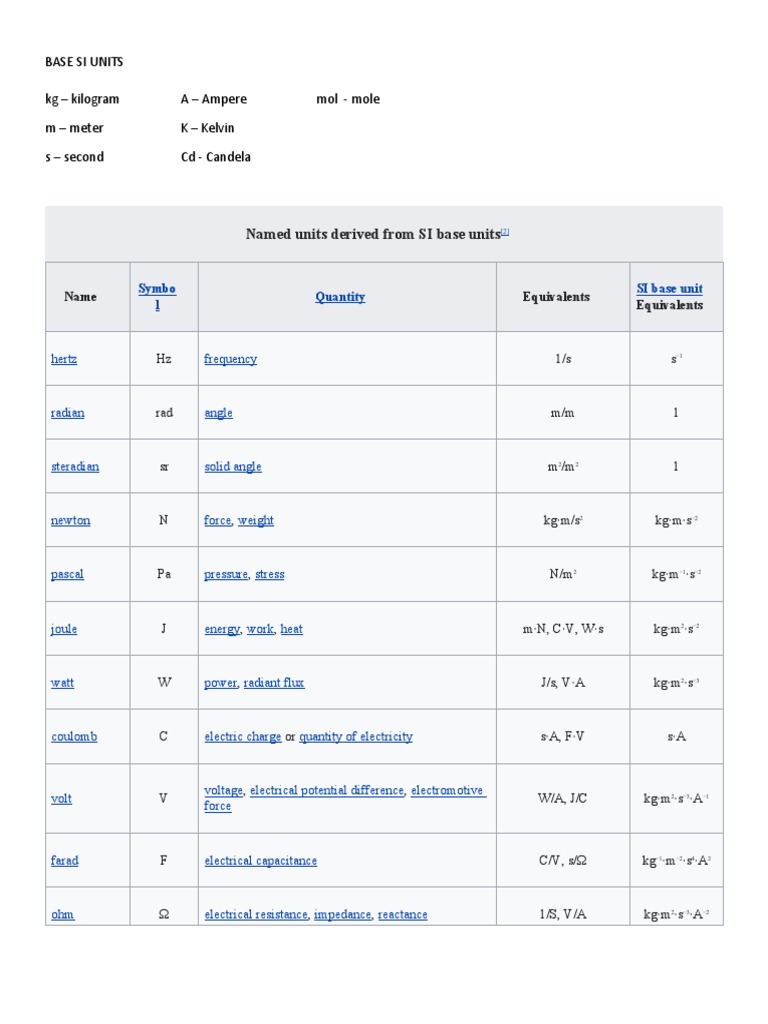Click the solid angle link
The height and width of the screenshot is (1024, 768).
point(233,467)
